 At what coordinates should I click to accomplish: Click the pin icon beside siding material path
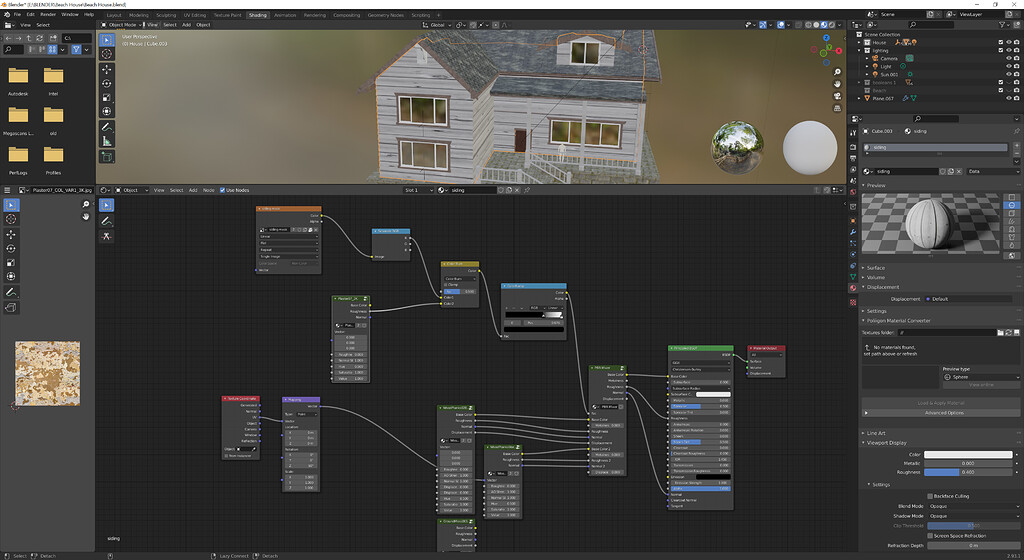[x=1016, y=131]
